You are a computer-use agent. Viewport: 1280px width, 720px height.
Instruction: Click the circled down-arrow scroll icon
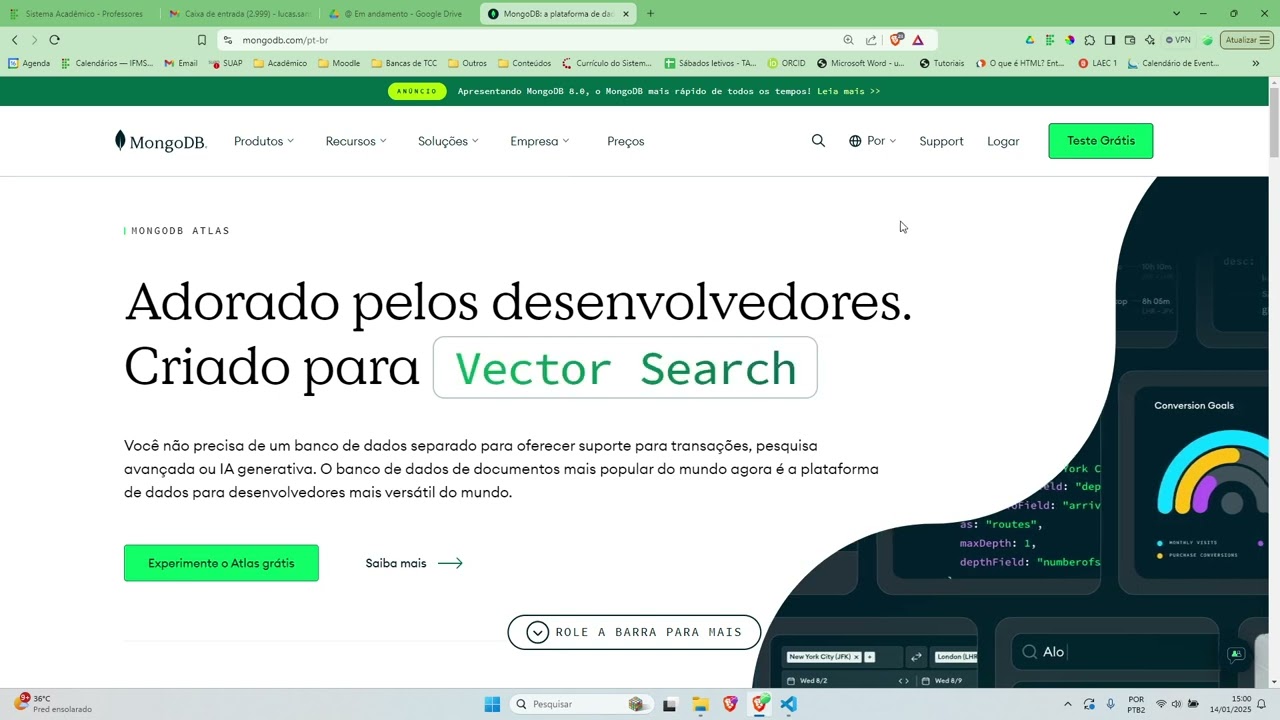point(538,632)
